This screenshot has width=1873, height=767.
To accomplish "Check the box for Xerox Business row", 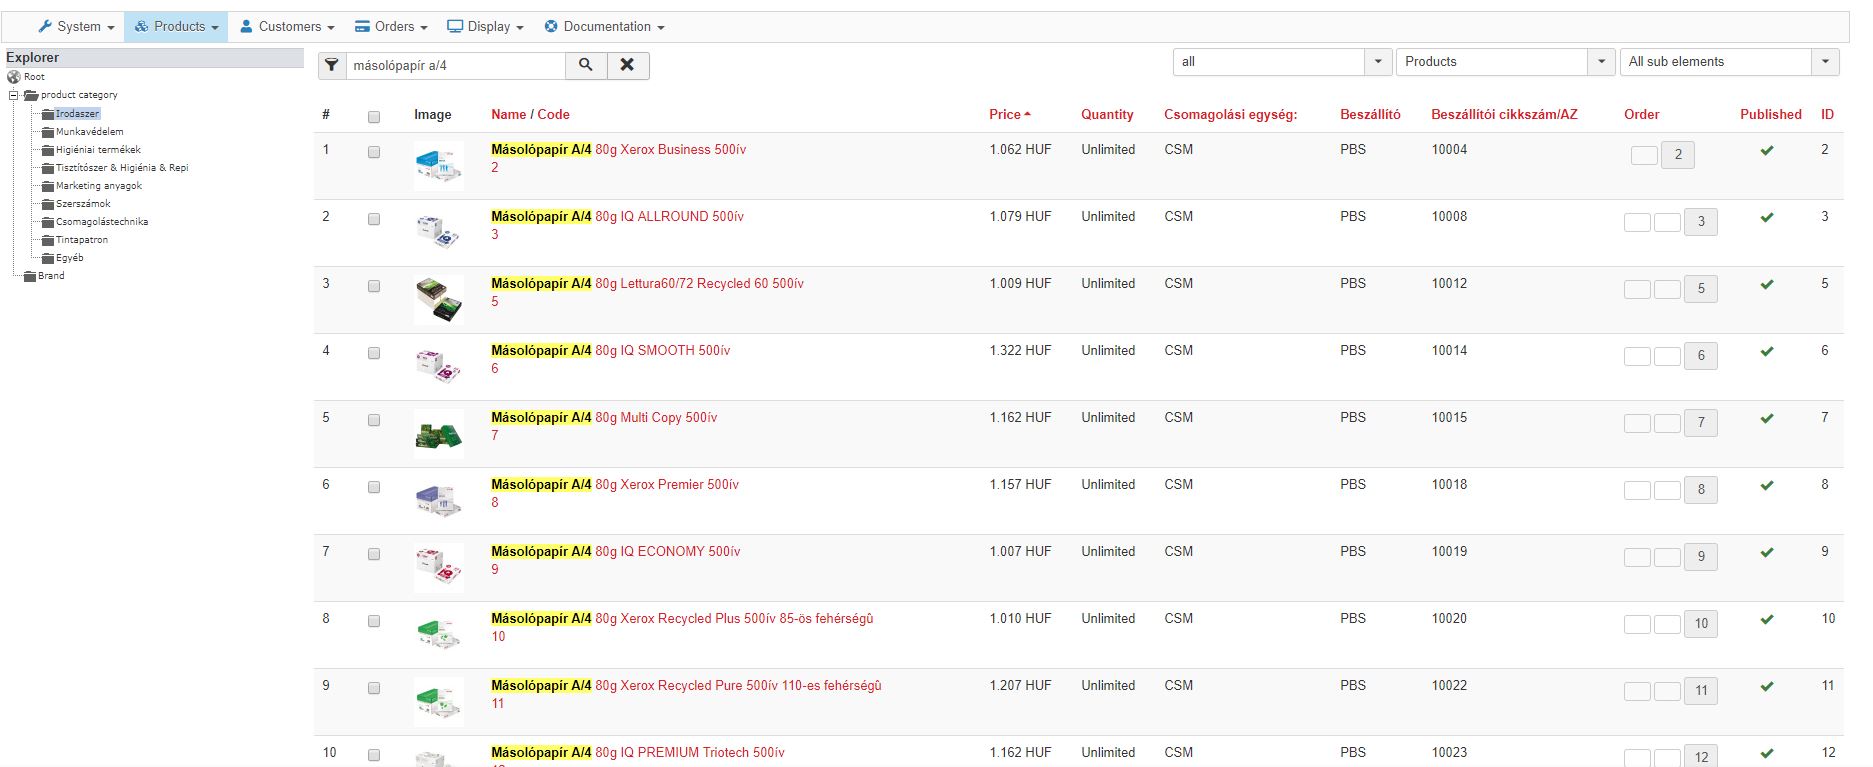I will 374,152.
